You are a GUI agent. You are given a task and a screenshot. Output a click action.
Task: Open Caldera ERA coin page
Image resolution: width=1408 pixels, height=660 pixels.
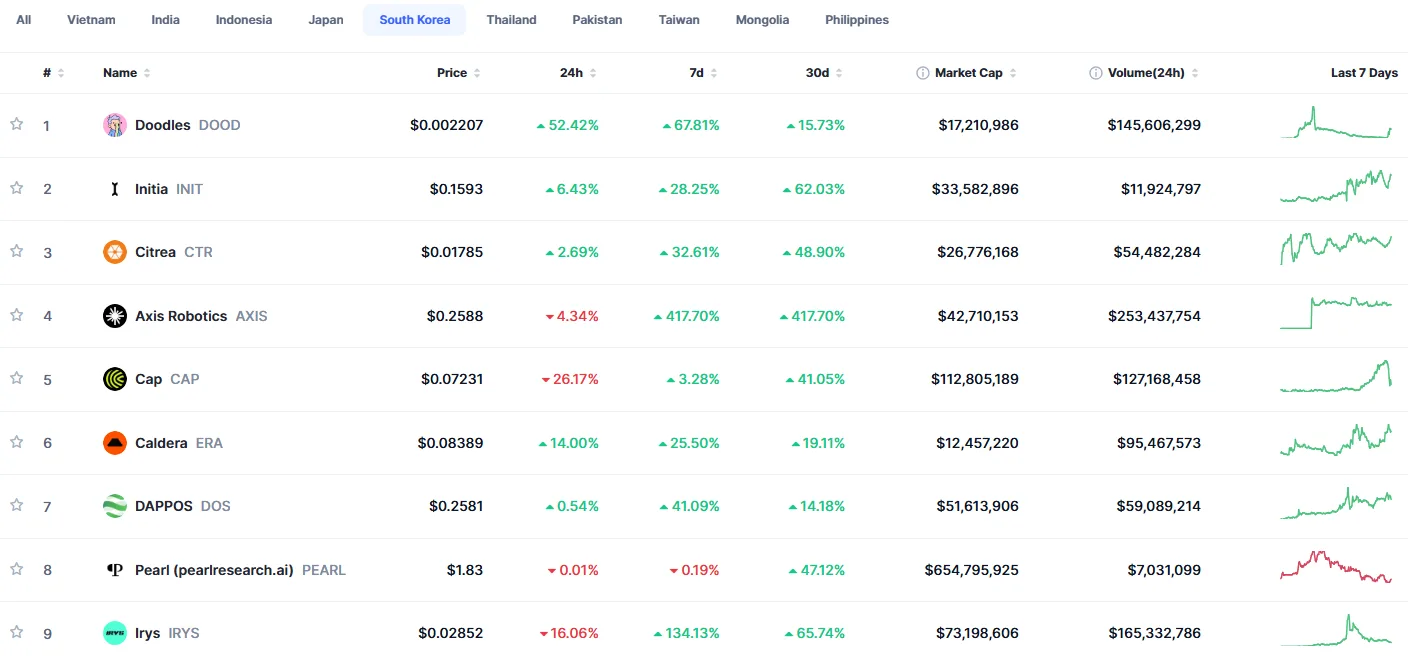coord(179,443)
